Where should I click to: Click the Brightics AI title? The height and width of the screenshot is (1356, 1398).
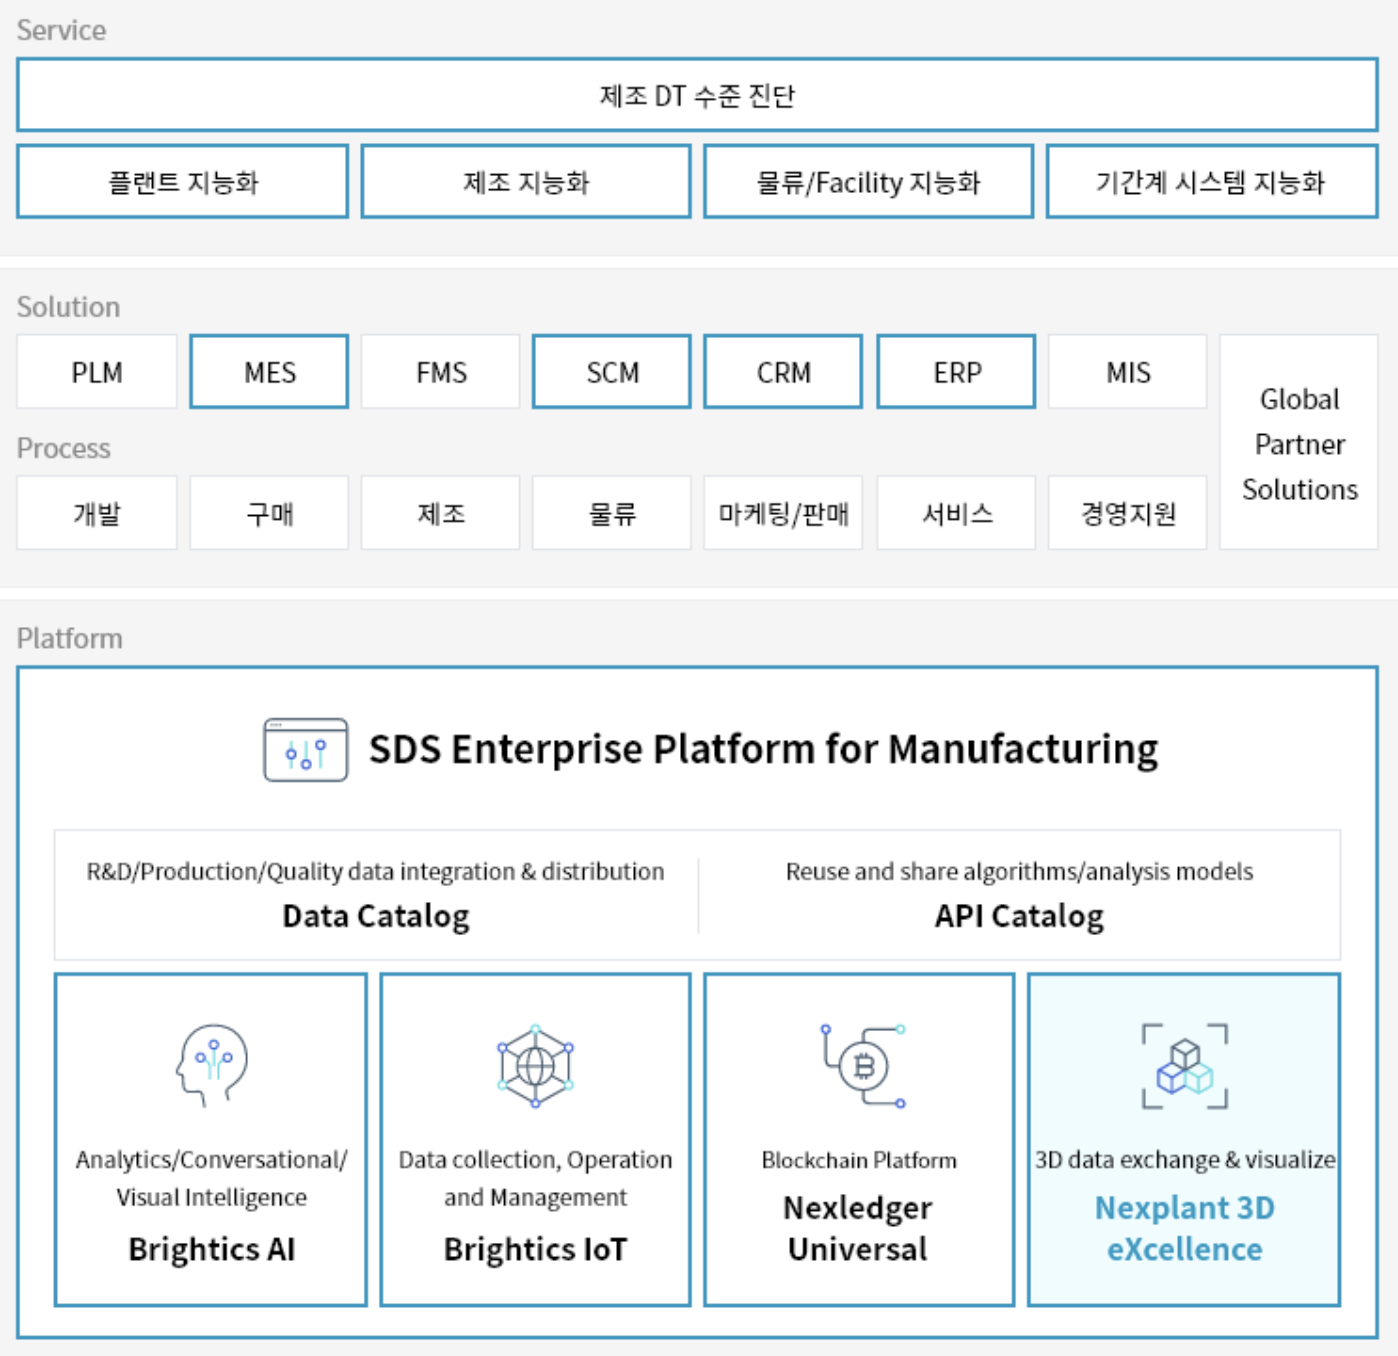[x=212, y=1250]
